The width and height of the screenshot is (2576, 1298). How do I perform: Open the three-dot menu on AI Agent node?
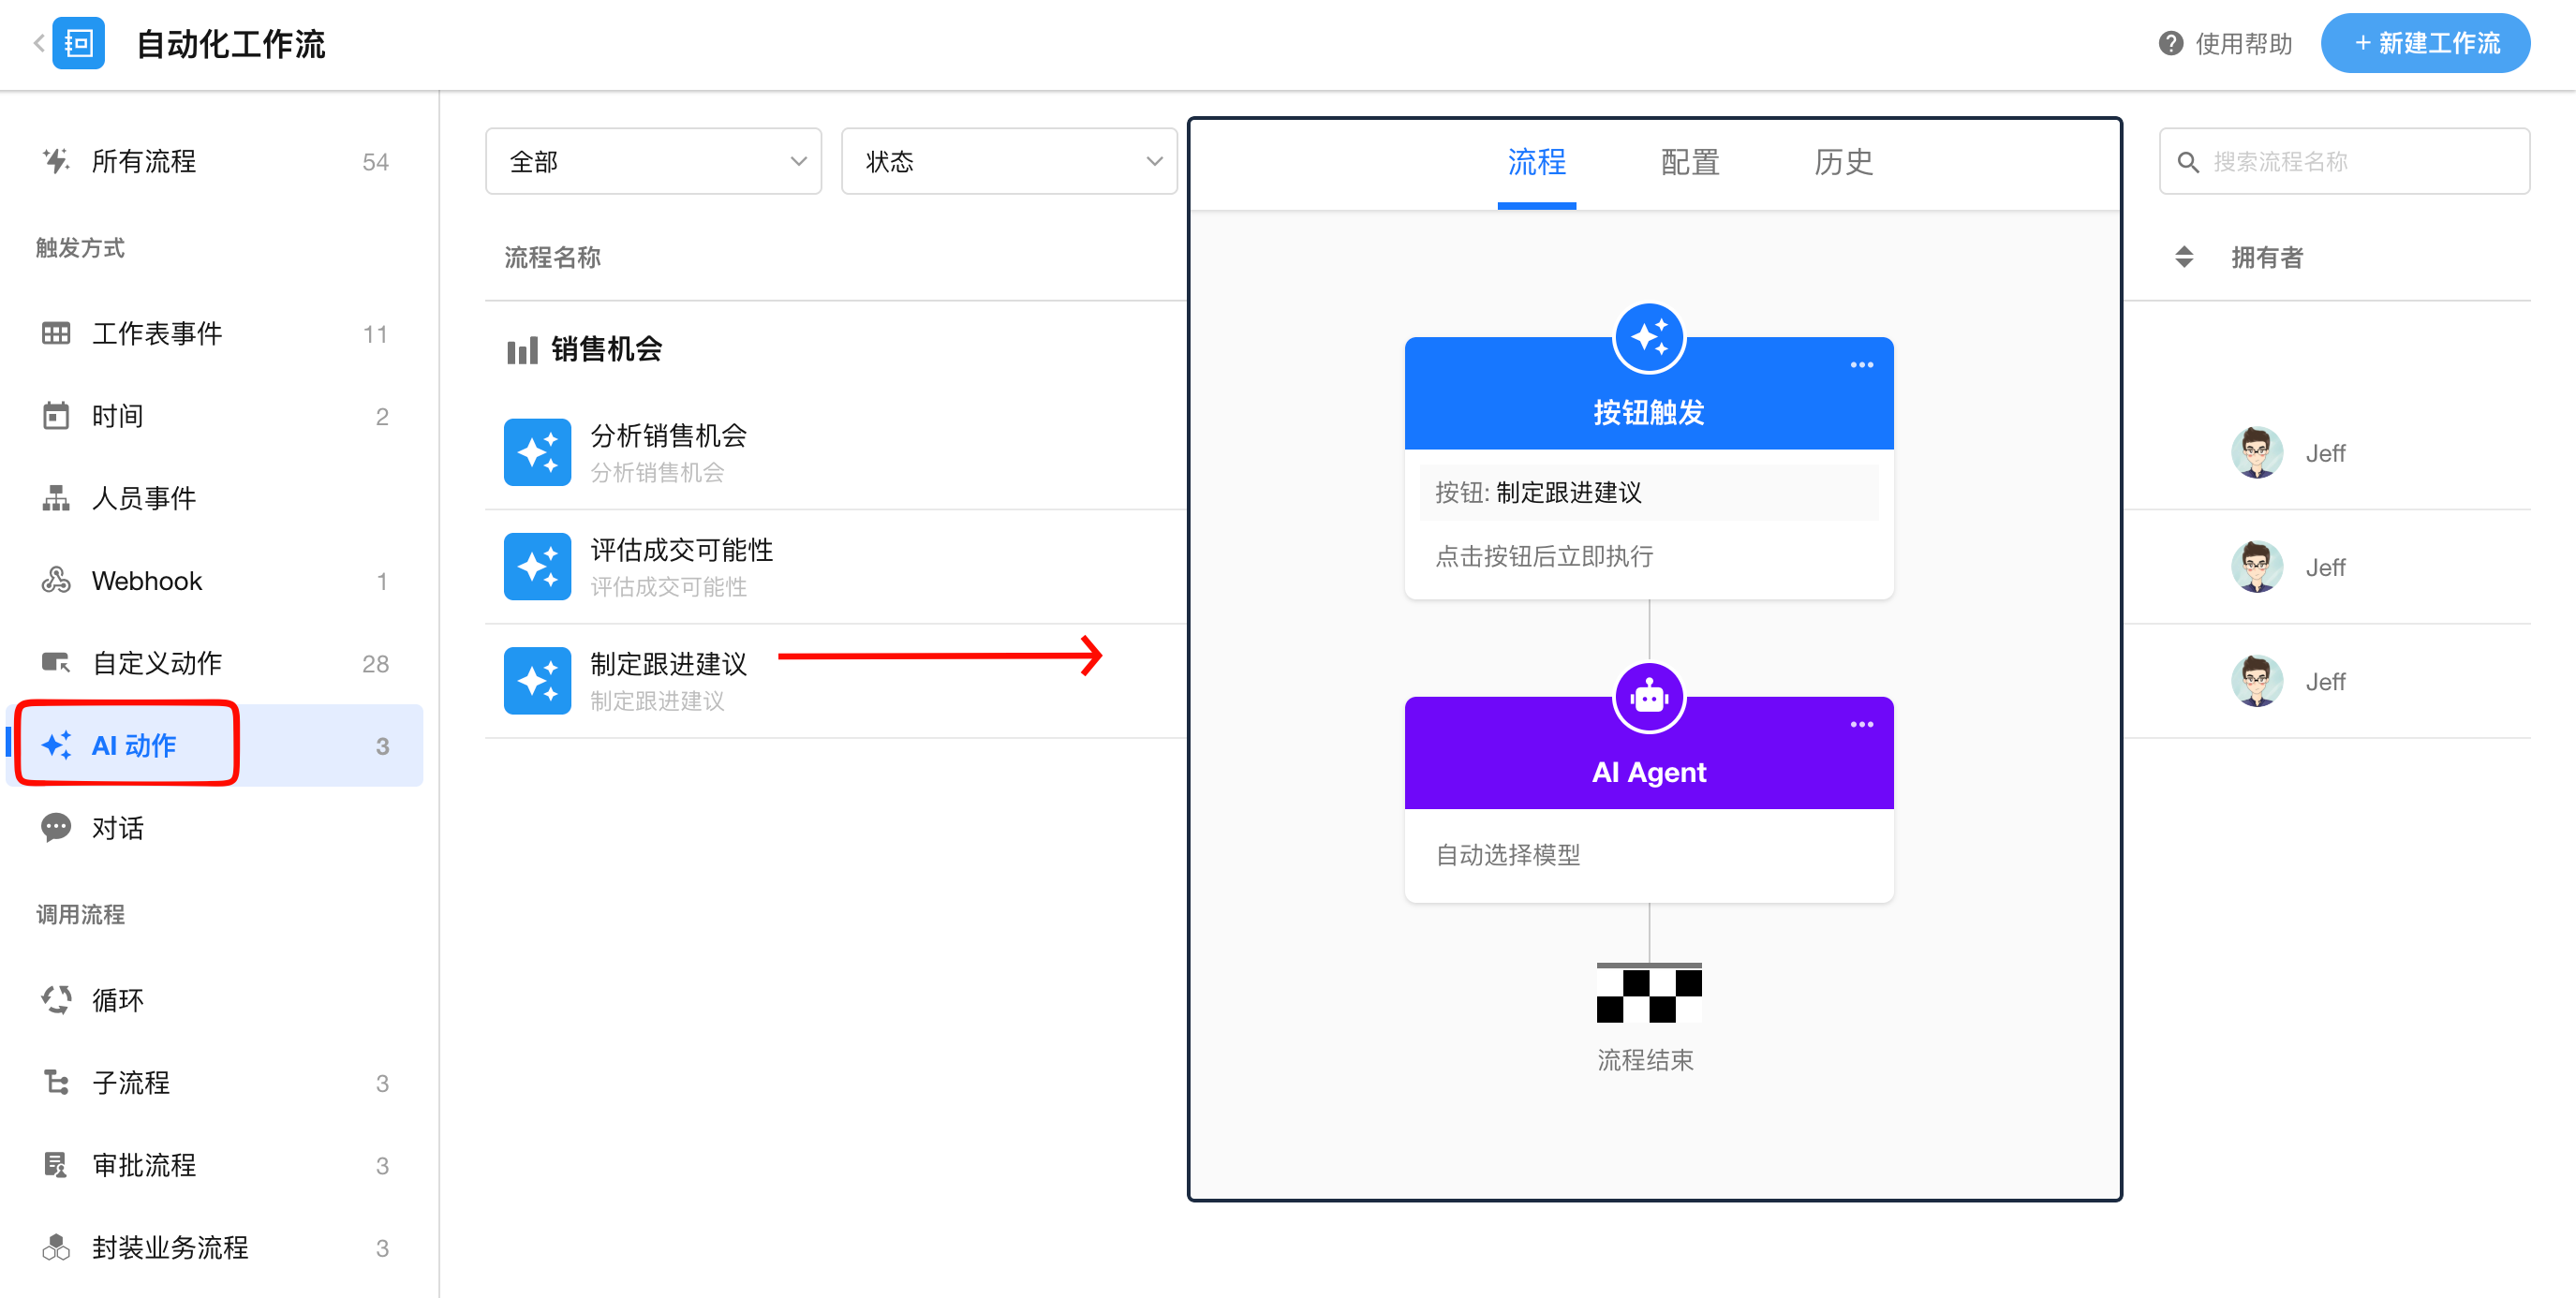tap(1861, 725)
